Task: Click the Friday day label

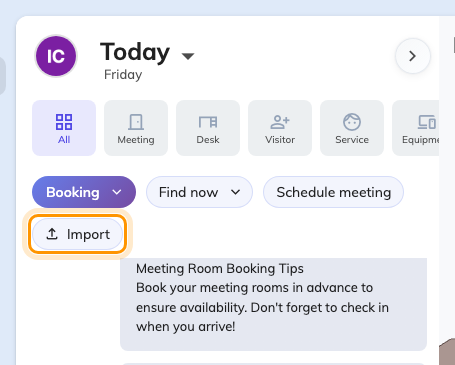Action: 123,74
